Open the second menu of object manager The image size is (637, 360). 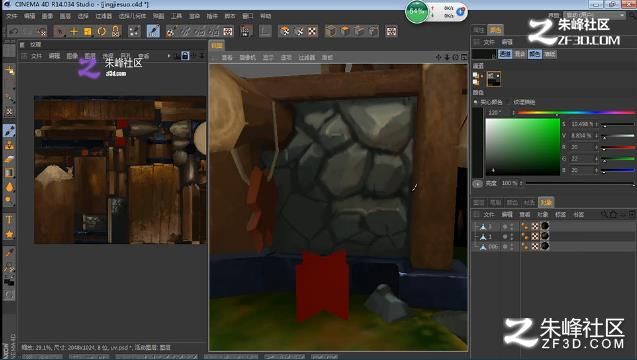pyautogui.click(x=507, y=214)
